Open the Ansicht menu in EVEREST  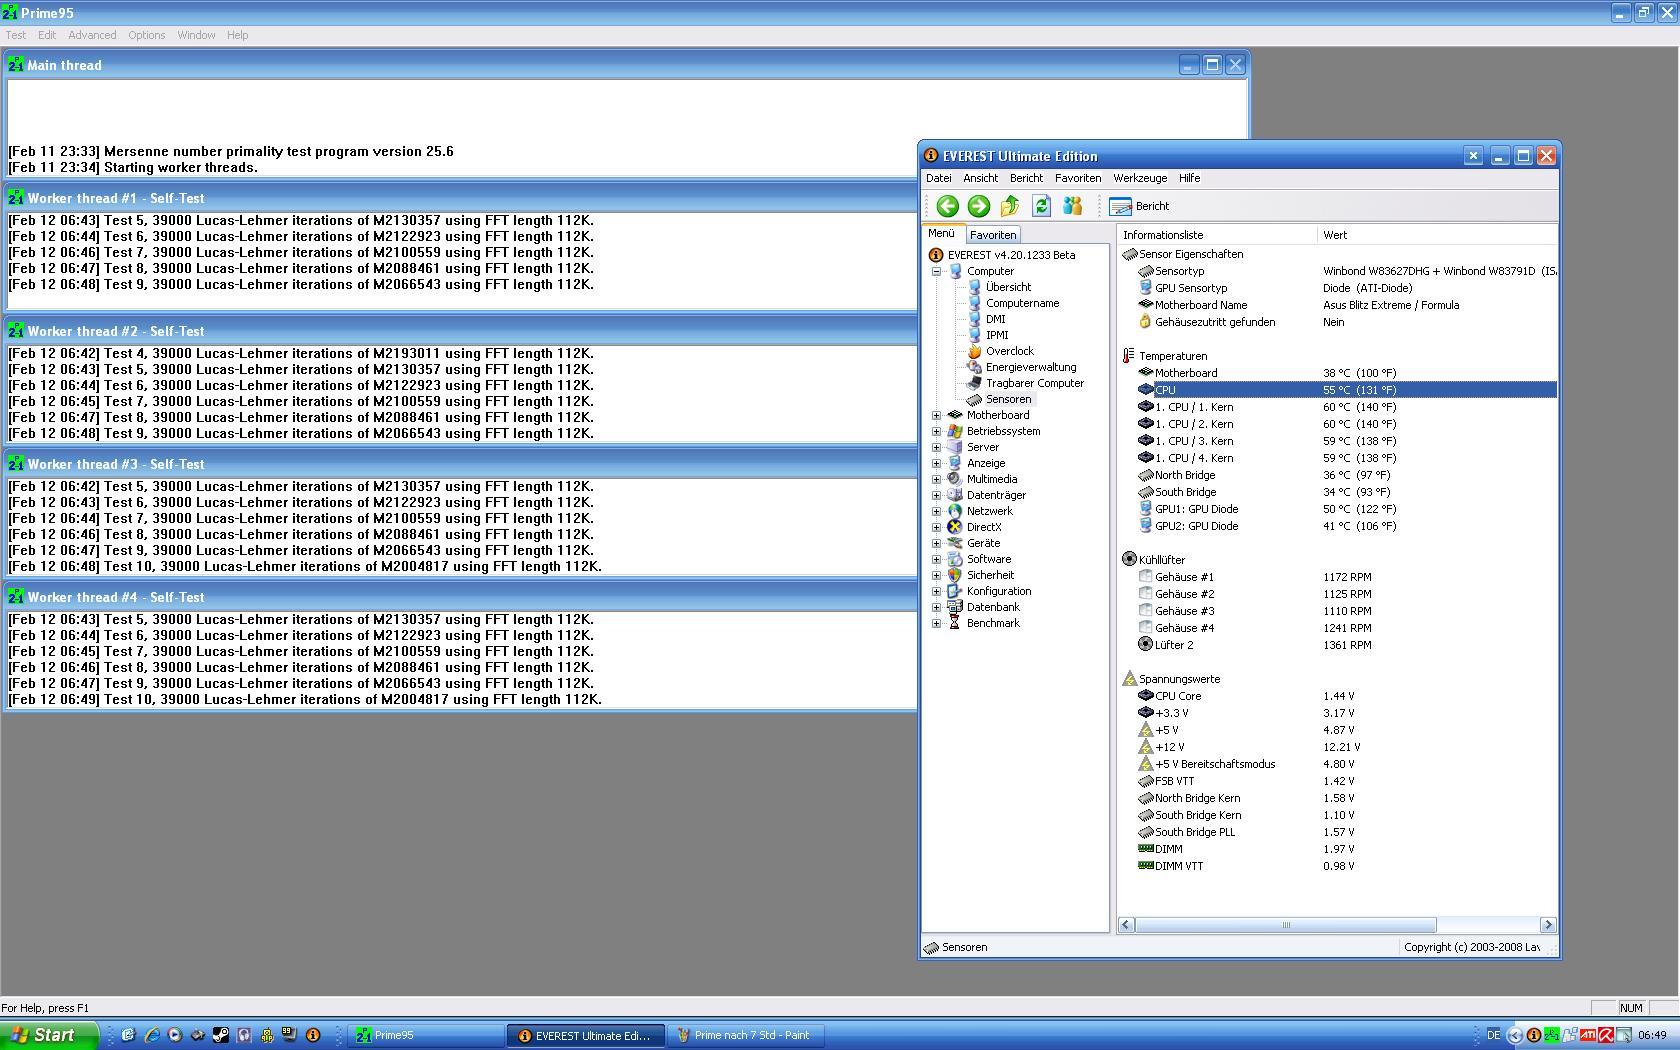coord(980,178)
